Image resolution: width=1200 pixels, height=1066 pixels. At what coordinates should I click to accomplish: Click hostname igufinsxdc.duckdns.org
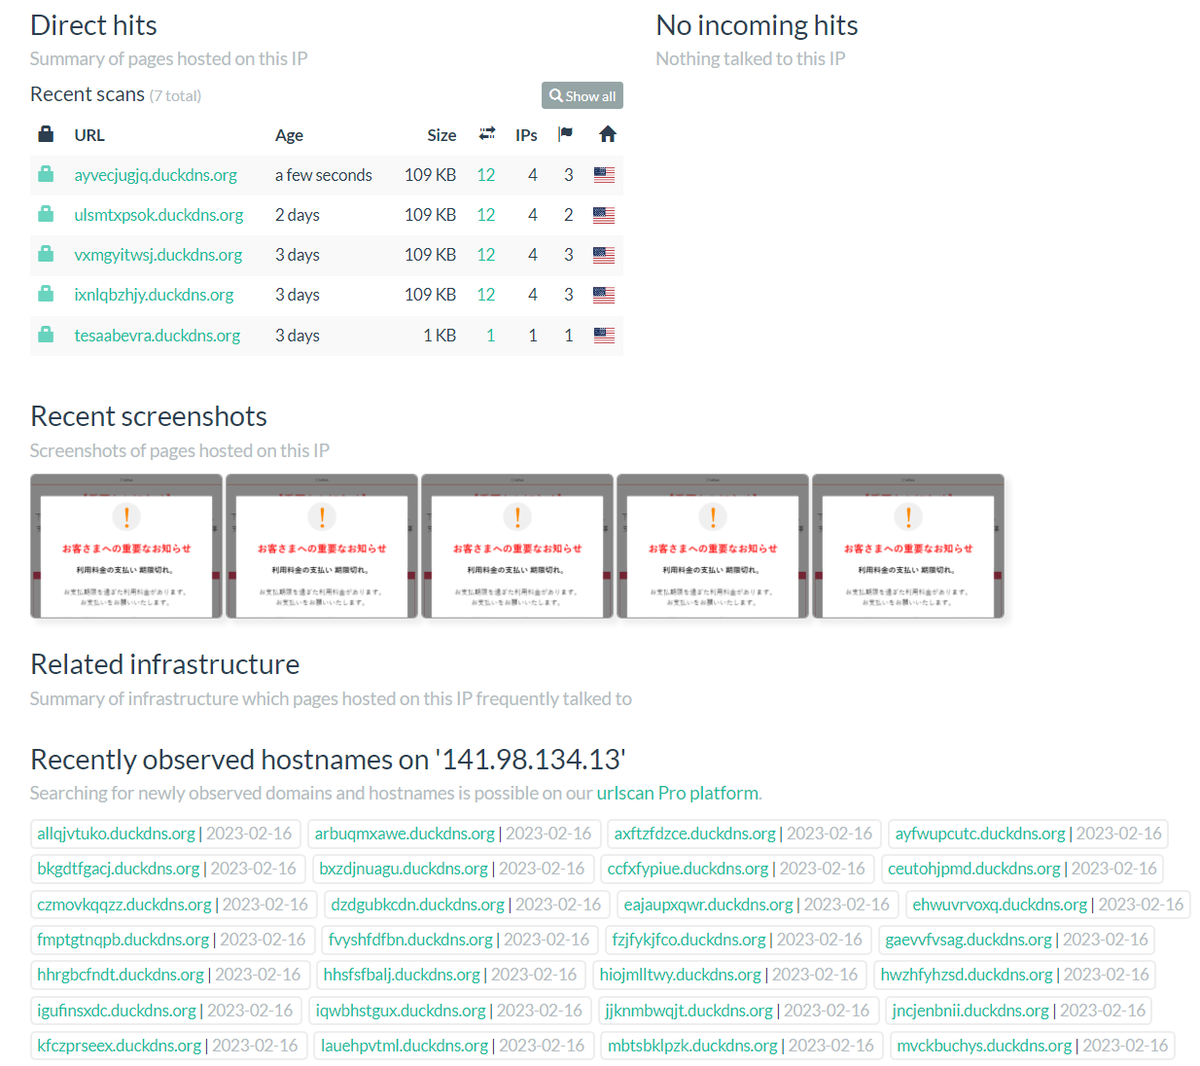(x=116, y=1011)
